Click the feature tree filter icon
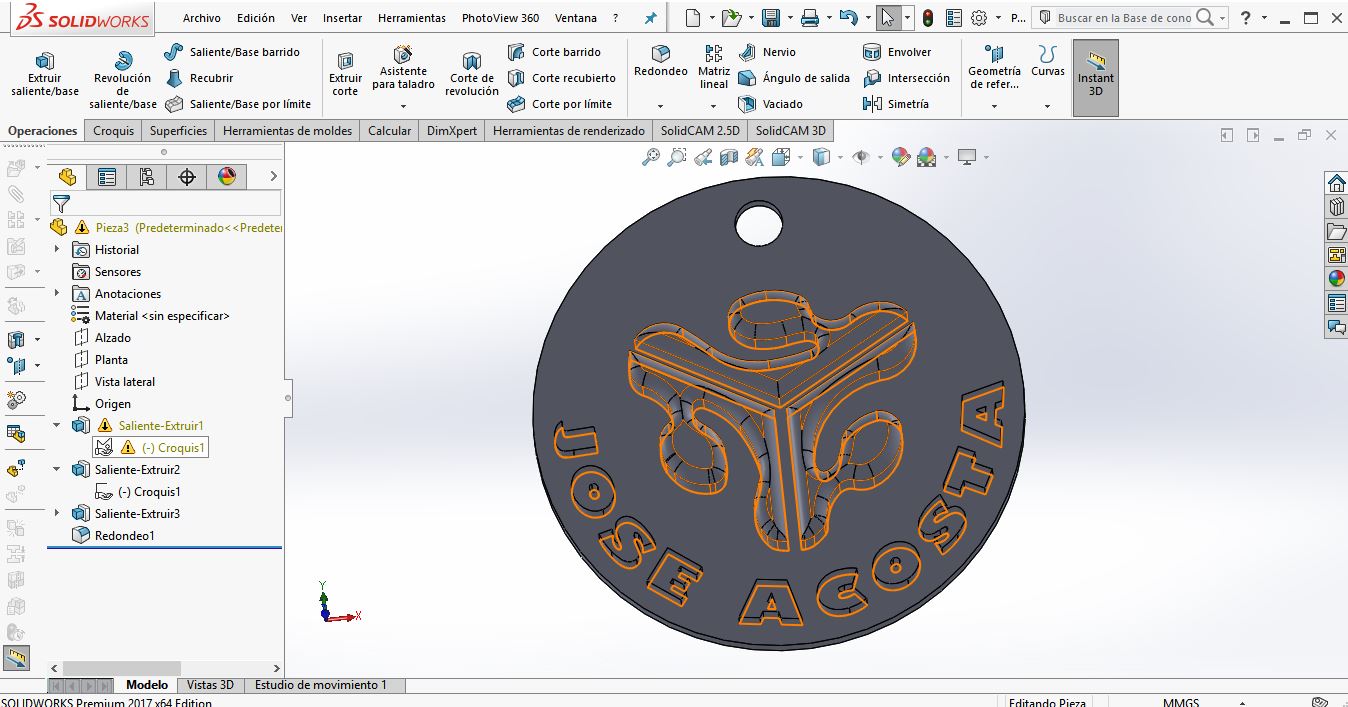1348x707 pixels. point(61,203)
